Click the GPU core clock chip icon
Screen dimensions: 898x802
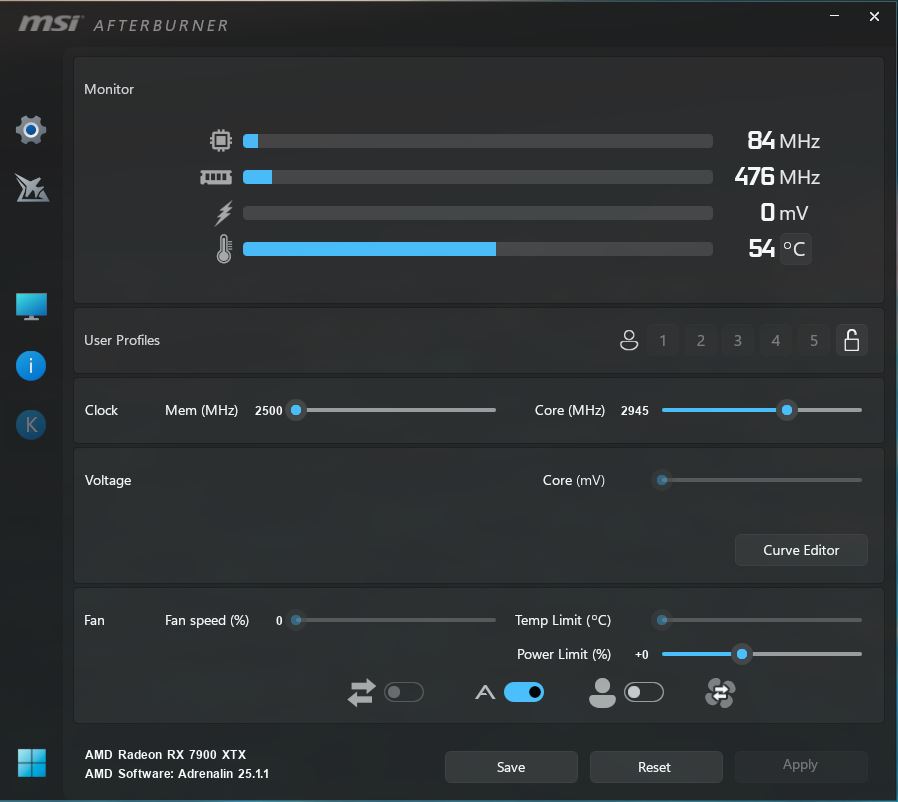tap(220, 140)
